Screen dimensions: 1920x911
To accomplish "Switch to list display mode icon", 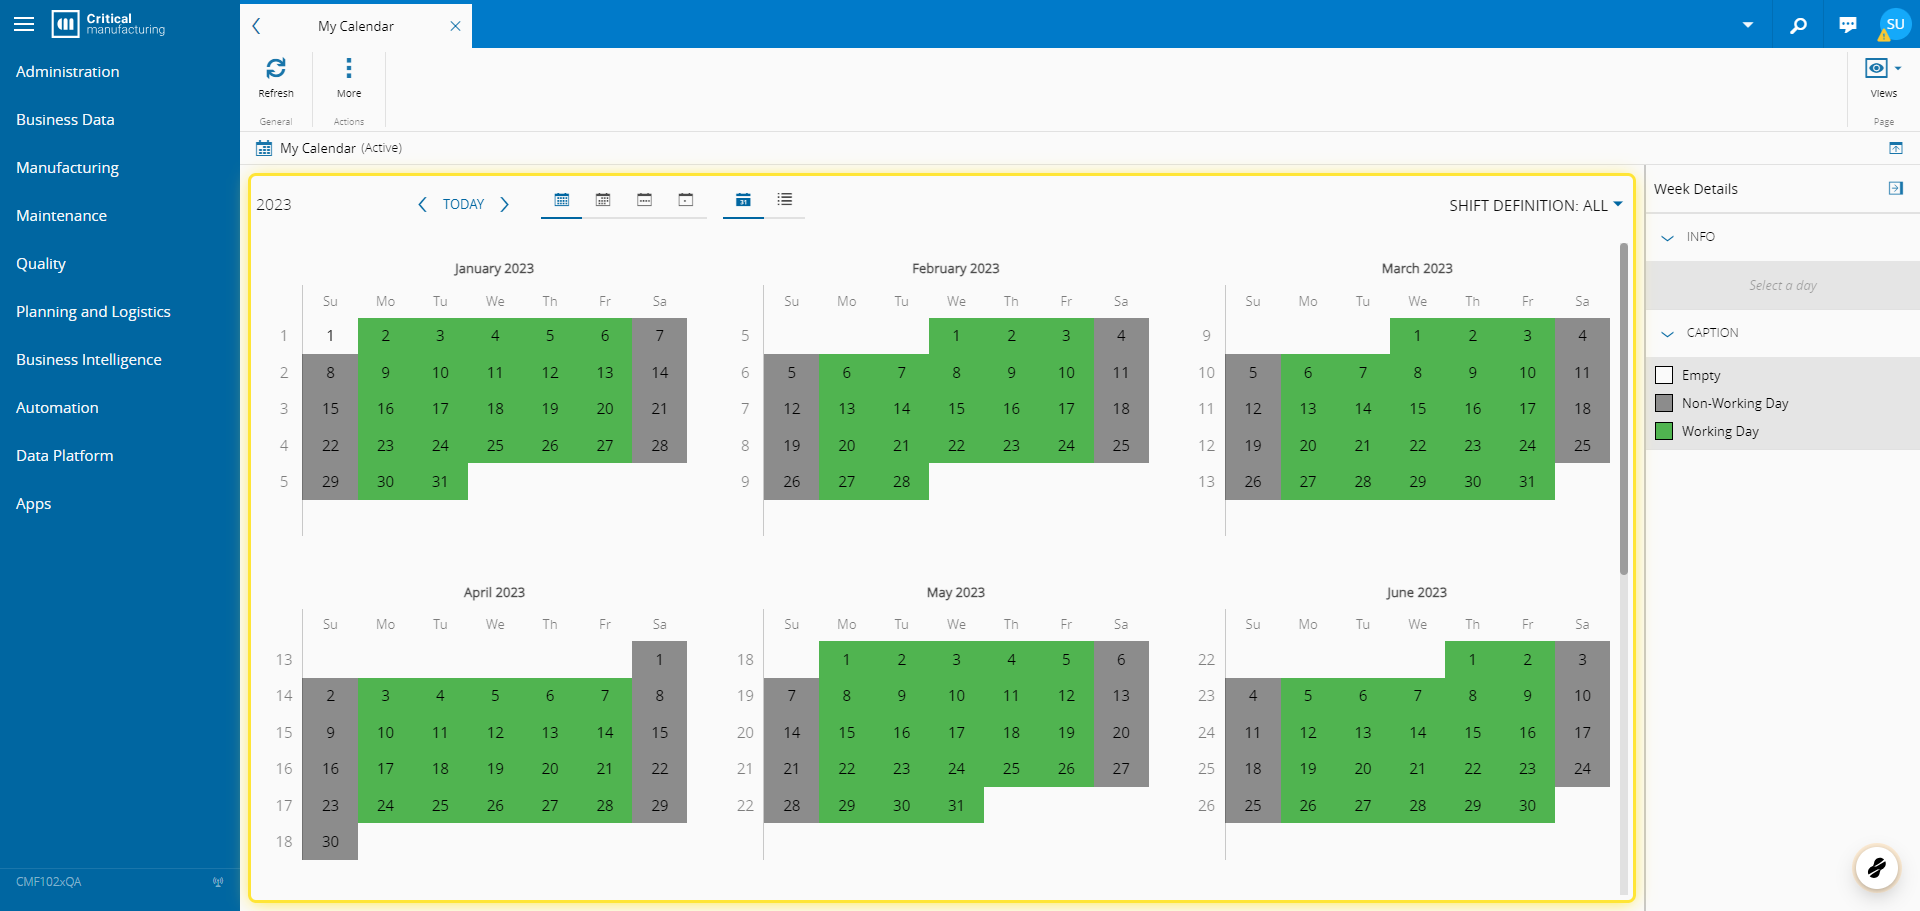I will pyautogui.click(x=785, y=200).
